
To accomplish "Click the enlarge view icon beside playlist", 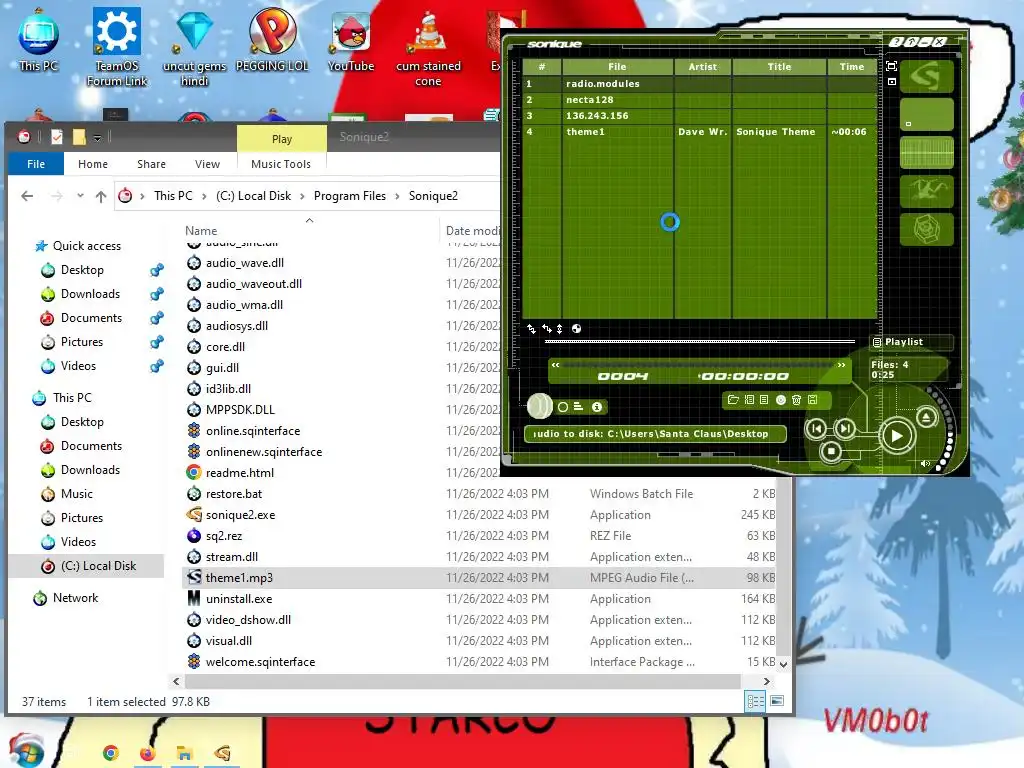I will [891, 66].
